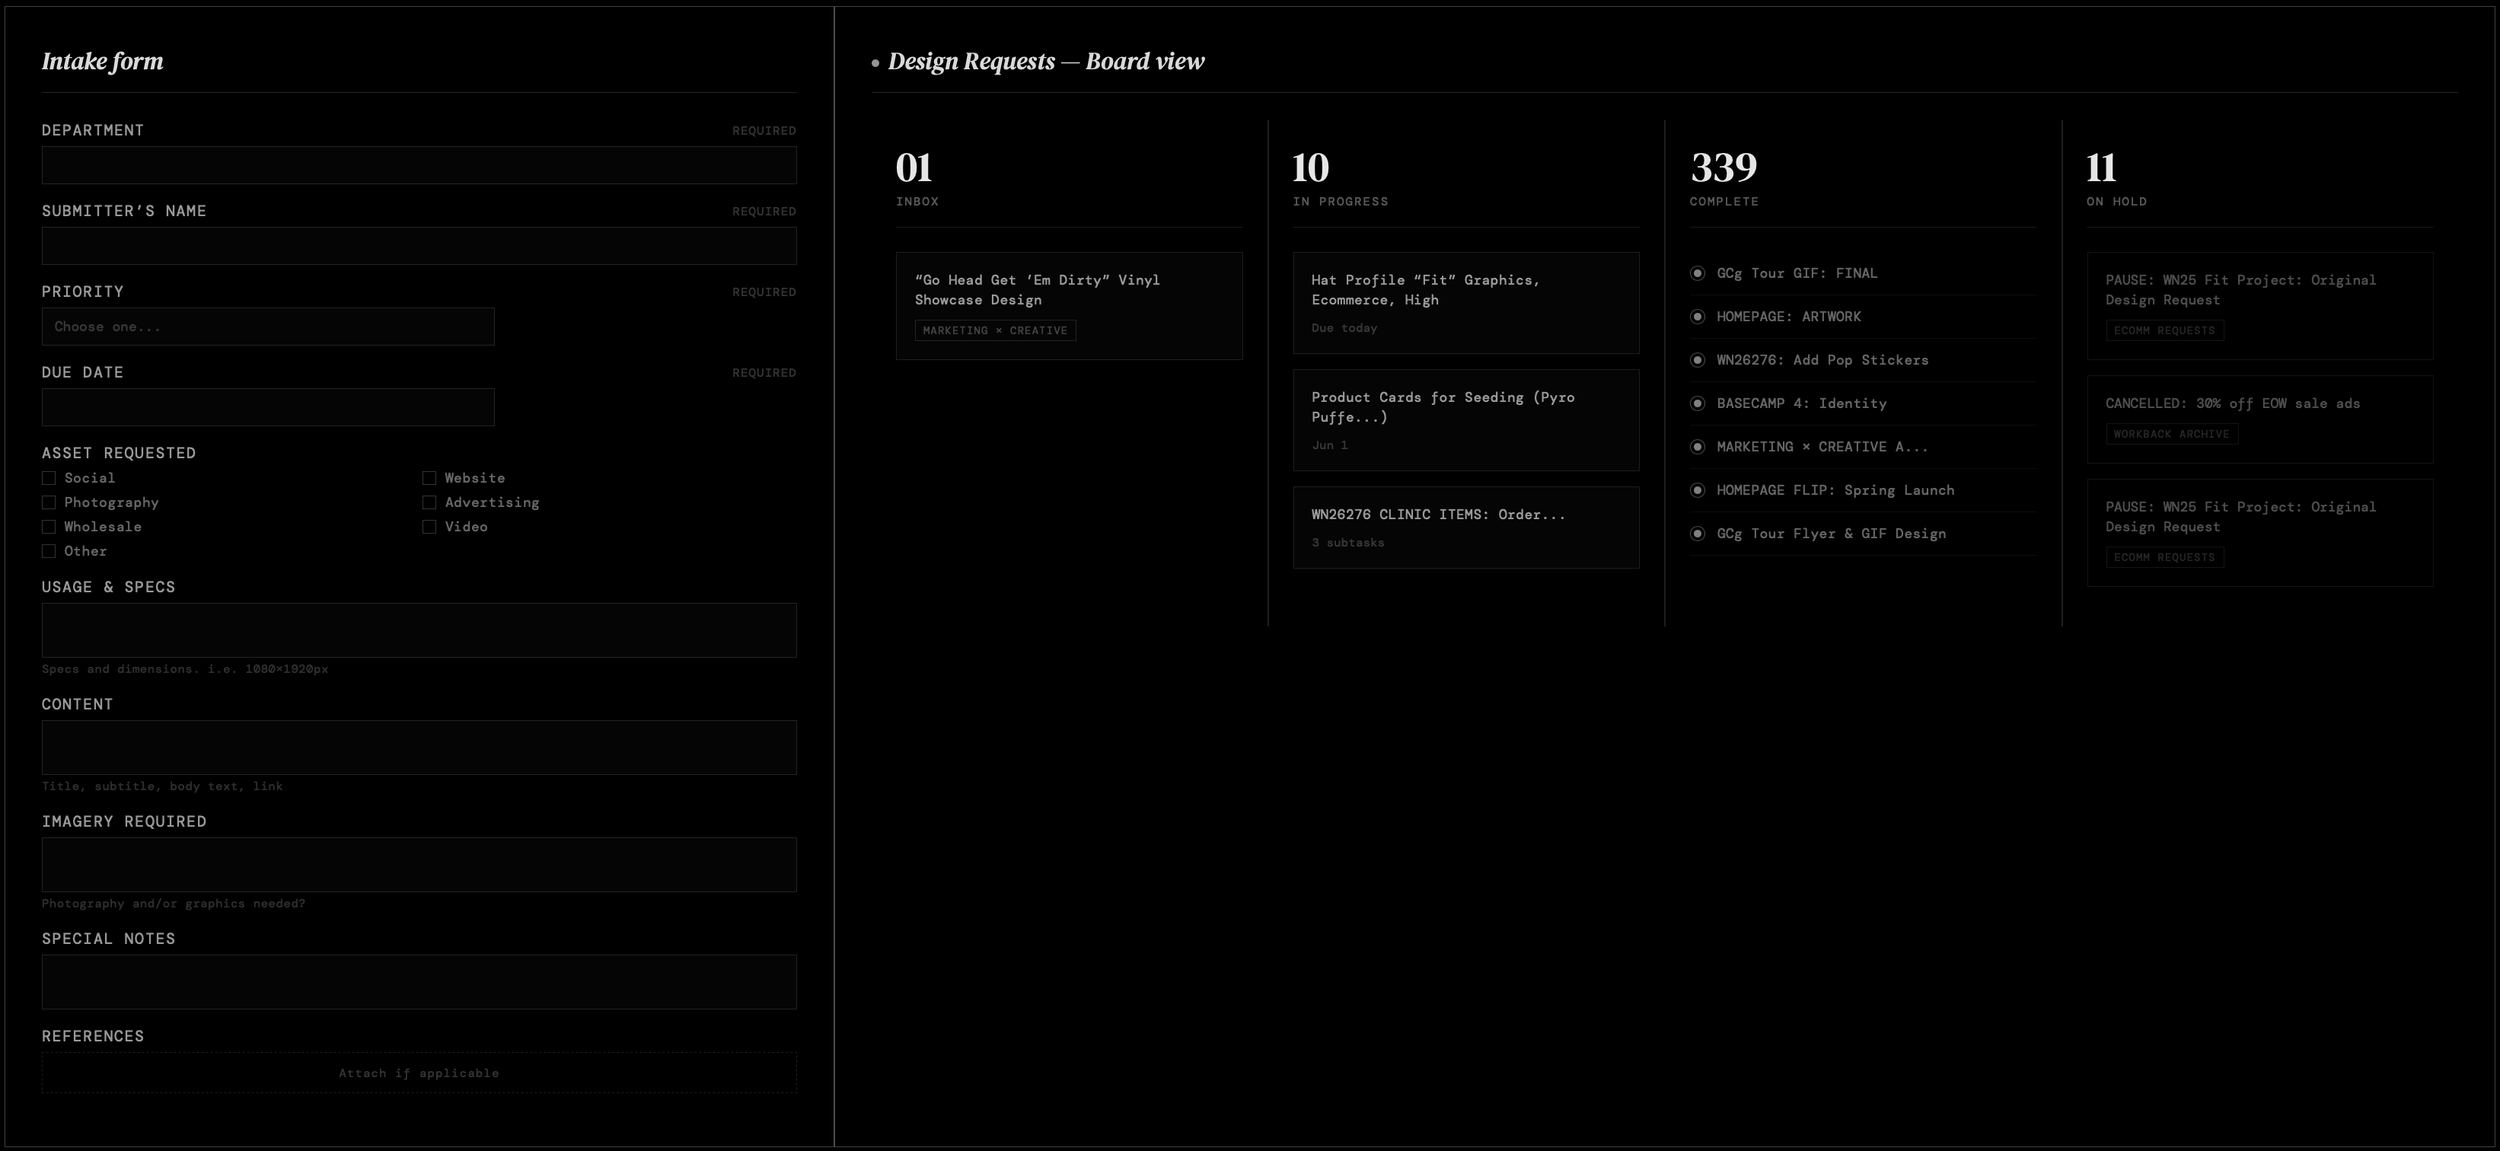This screenshot has height=1151, width=2500.
Task: Click completed-circle icon beside GCg Tour GIF: FINAL
Action: click(x=1697, y=273)
